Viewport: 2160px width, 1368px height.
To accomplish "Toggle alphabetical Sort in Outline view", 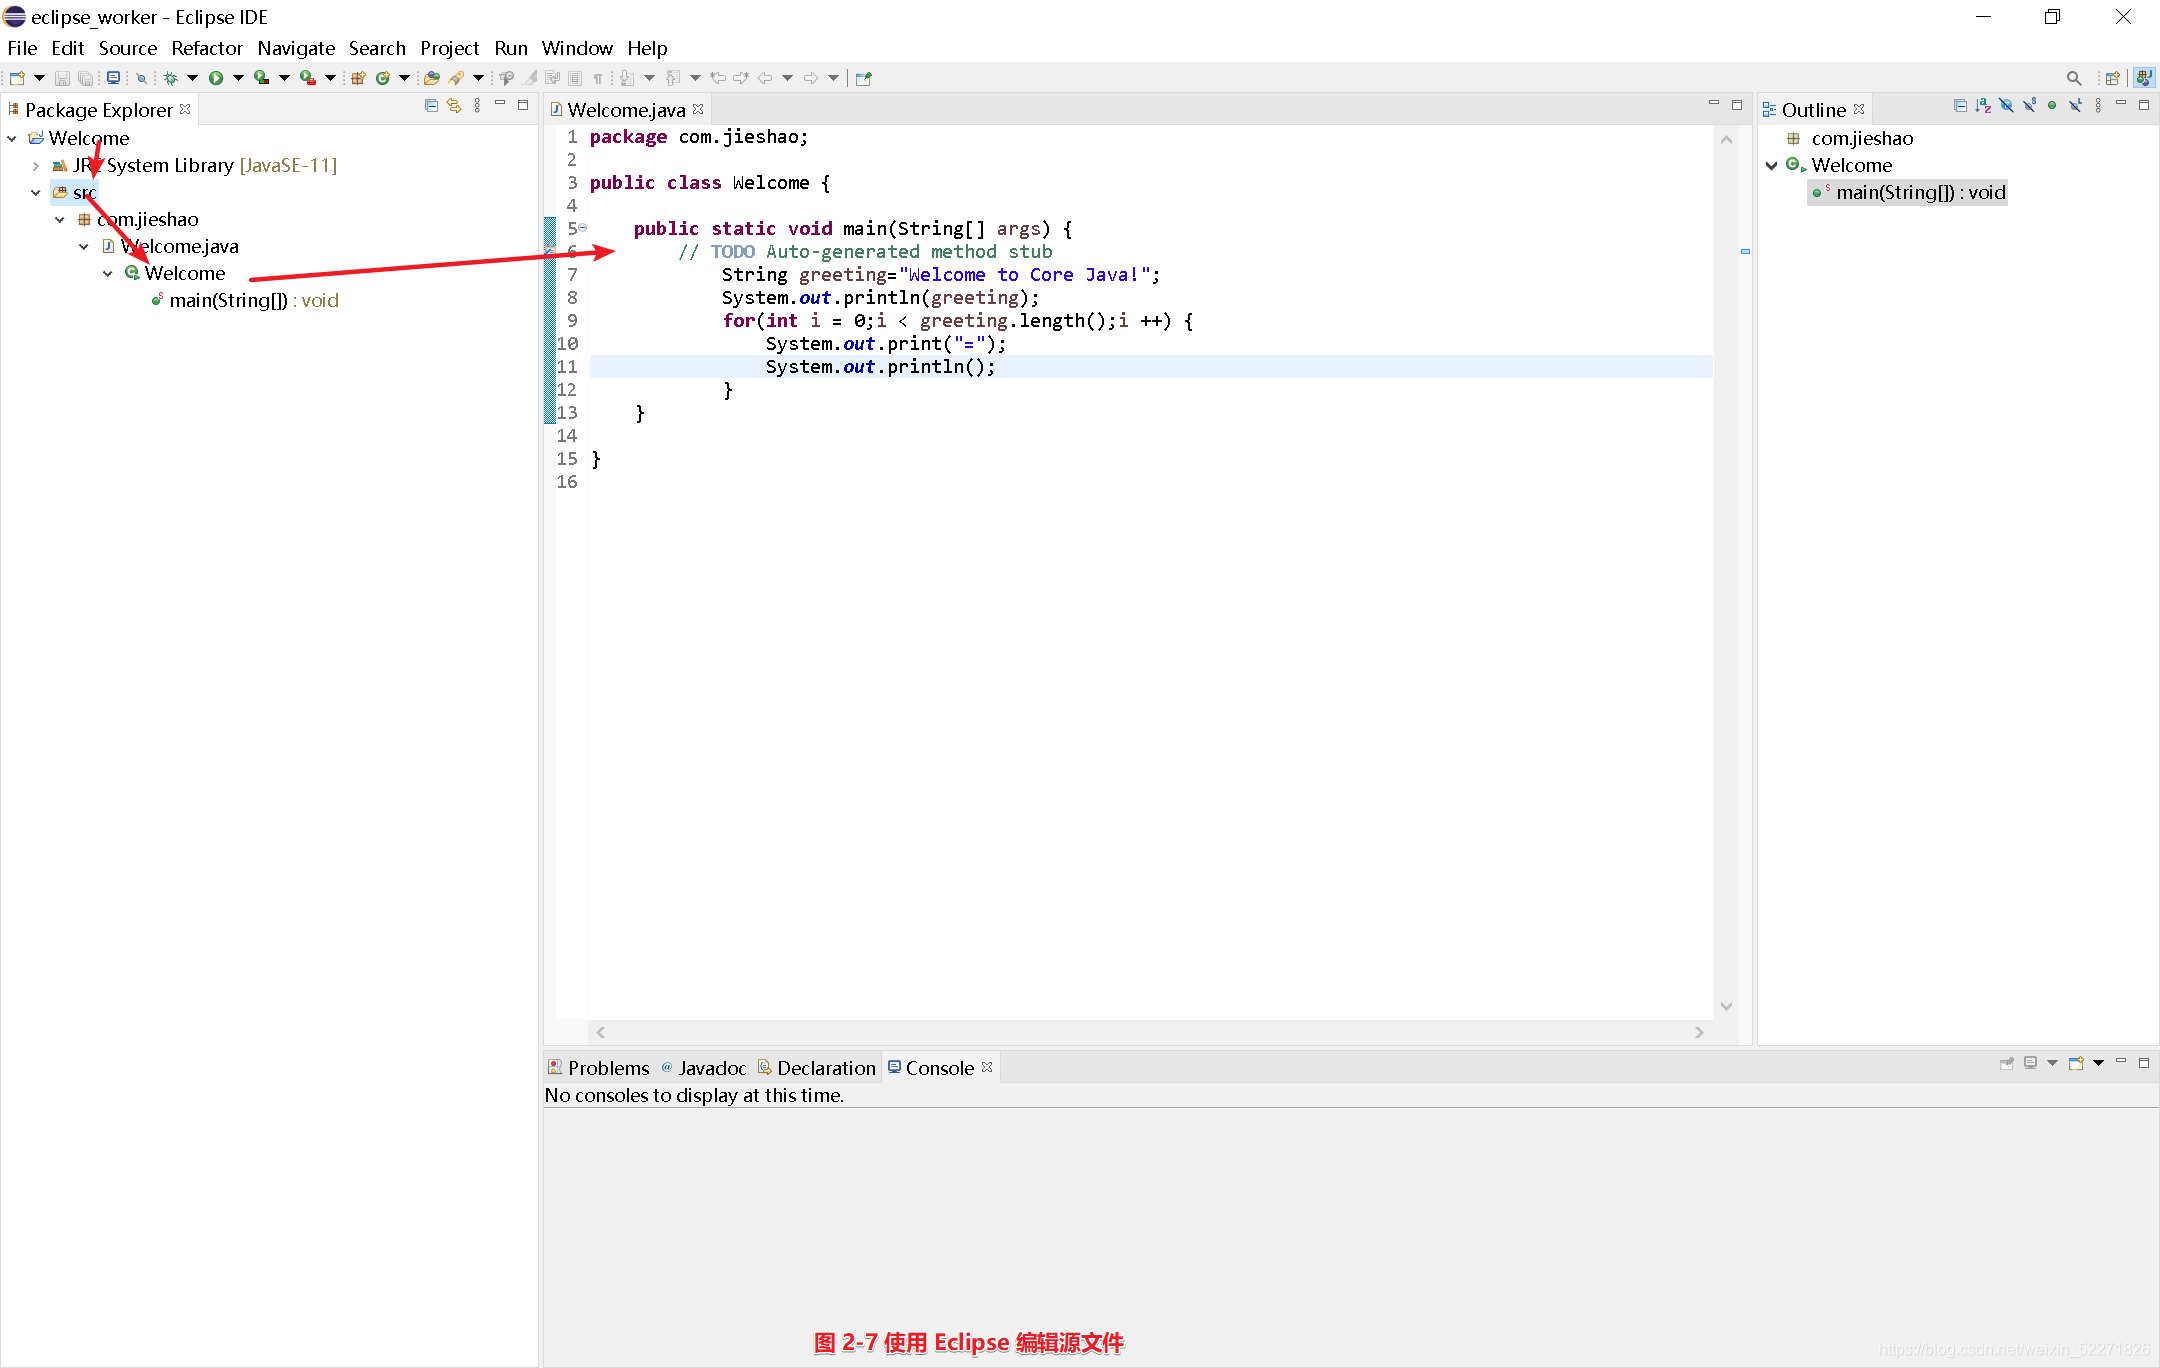I will (x=1983, y=105).
